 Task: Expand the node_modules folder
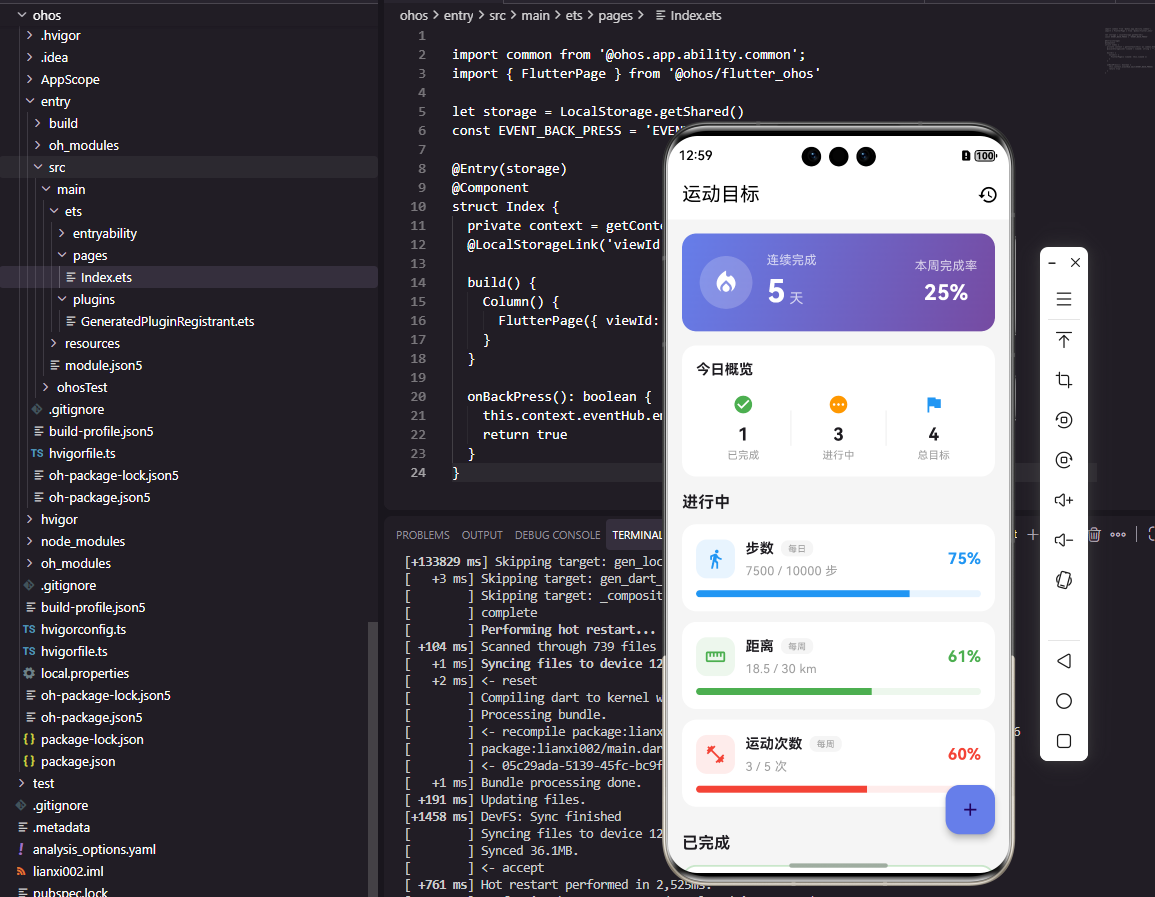click(29, 541)
